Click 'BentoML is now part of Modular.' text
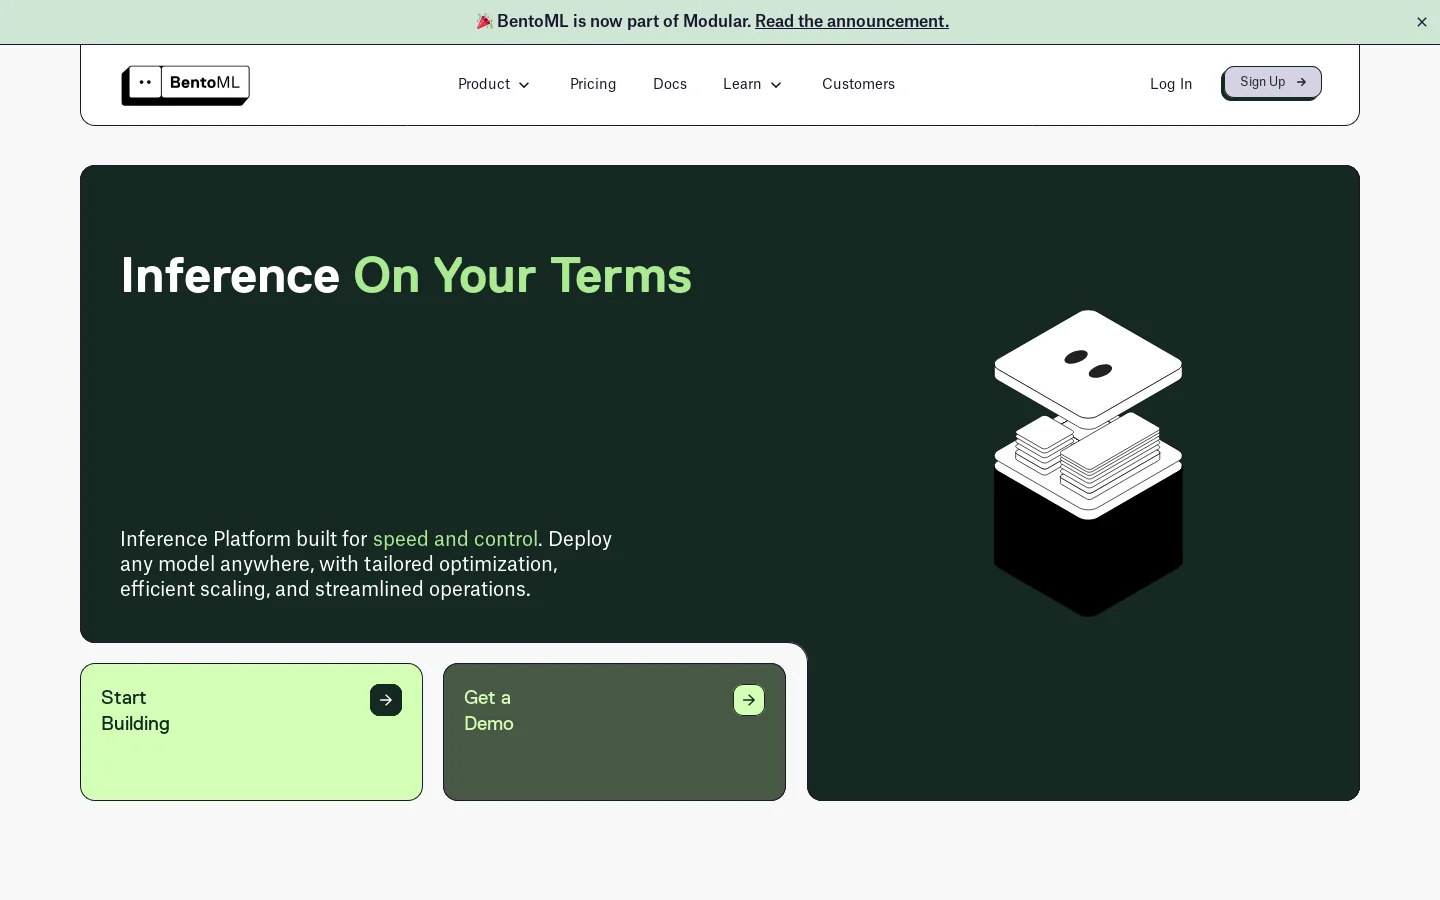Screen dimensions: 1440x900 [624, 21]
